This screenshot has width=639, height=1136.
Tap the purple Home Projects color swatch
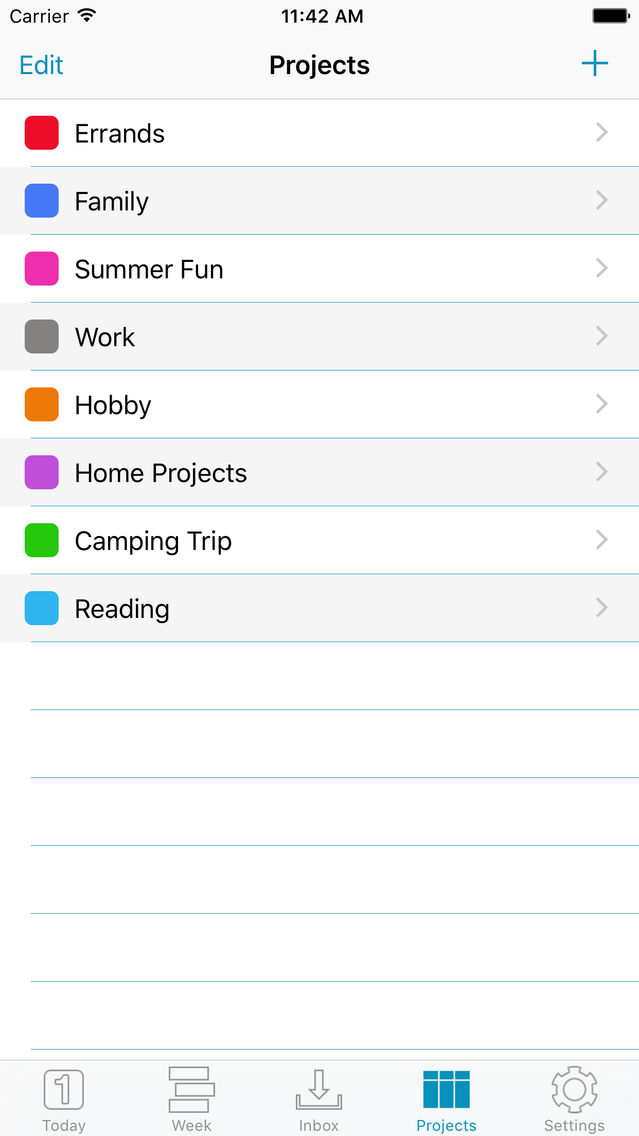(41, 472)
